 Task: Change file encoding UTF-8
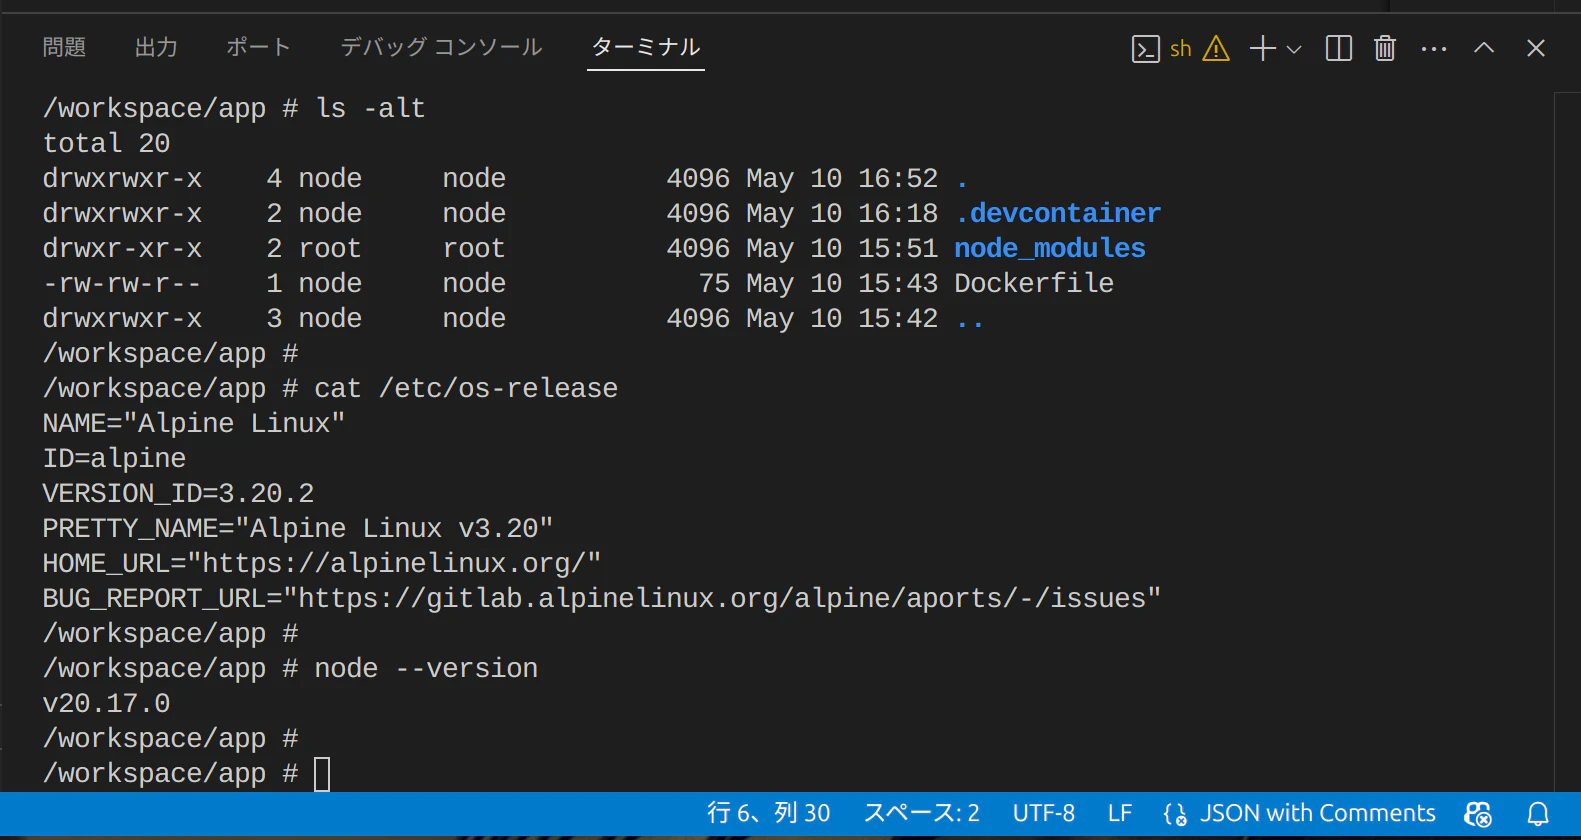(1043, 813)
